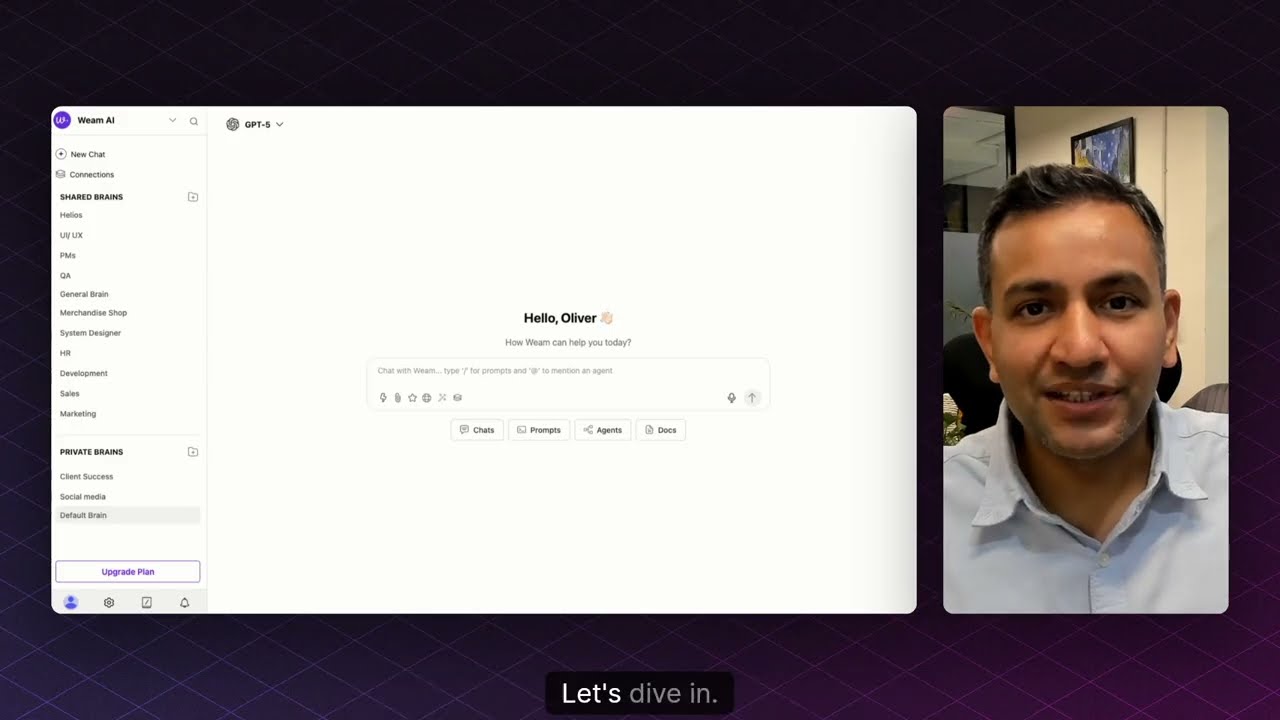Click the lightning bolt prompt icon
This screenshot has height=720, width=1280.
(383, 398)
